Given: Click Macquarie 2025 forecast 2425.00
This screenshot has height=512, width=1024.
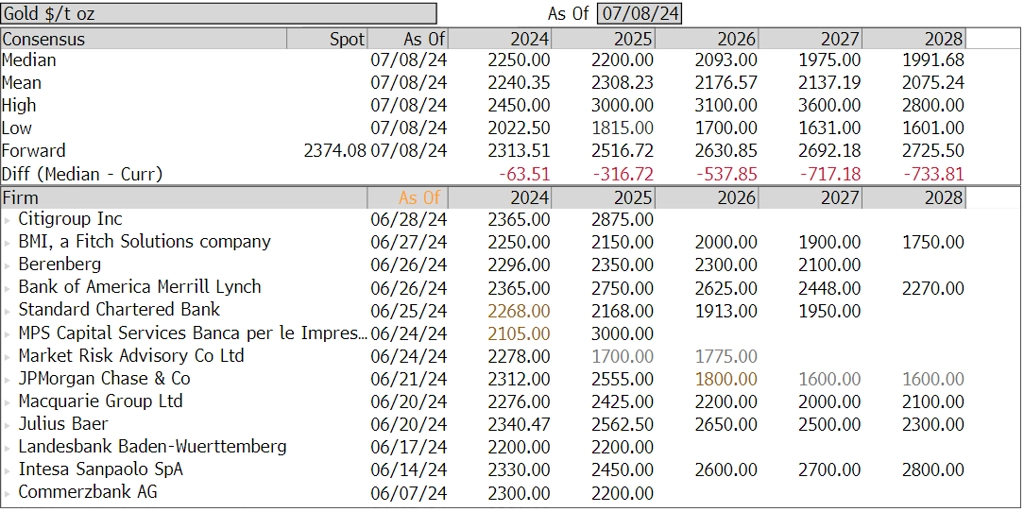Looking at the screenshot, I should [622, 402].
